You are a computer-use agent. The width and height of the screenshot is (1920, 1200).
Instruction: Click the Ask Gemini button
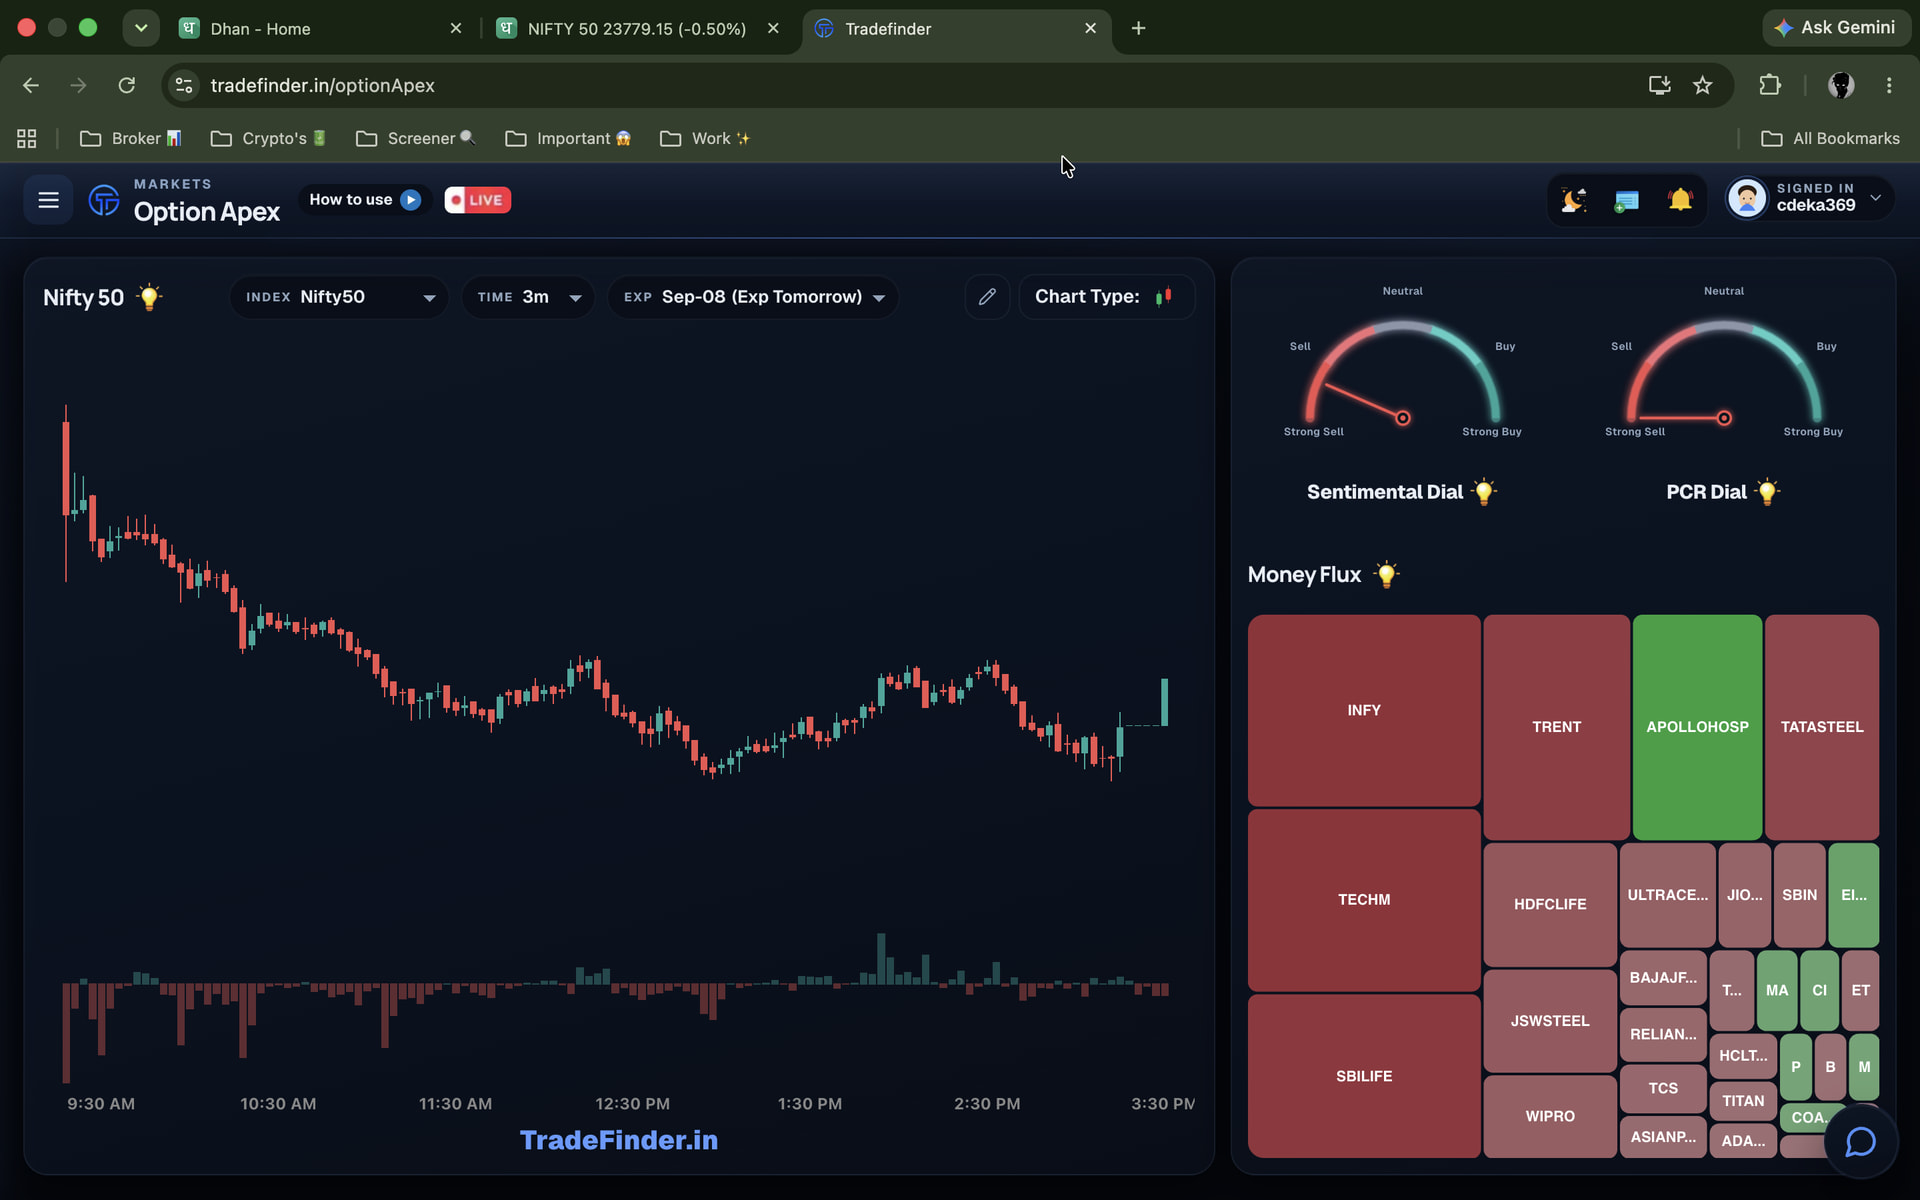pos(1836,28)
